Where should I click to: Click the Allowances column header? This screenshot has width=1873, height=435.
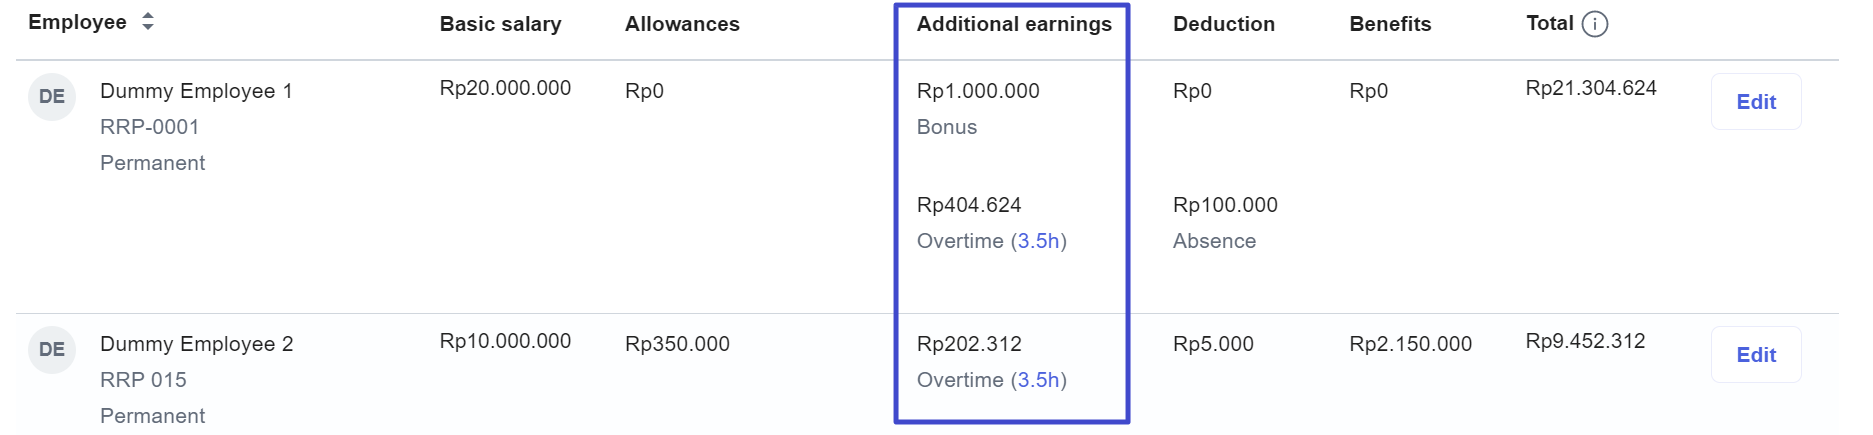pos(682,24)
